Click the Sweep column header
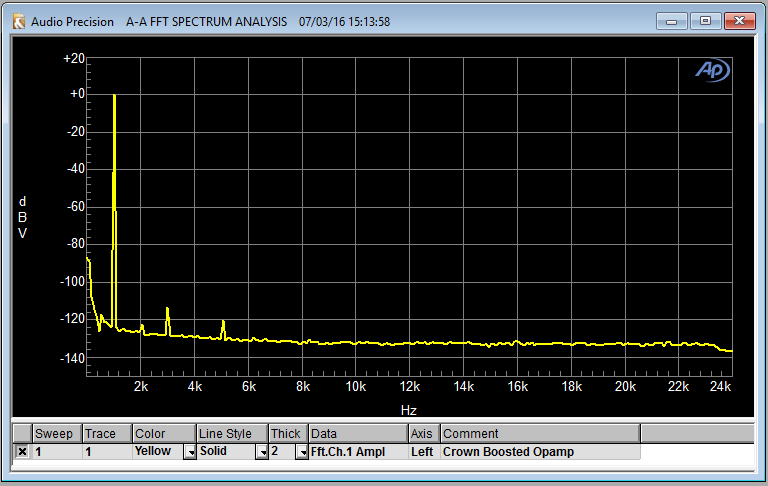This screenshot has height=486, width=768. [57, 434]
